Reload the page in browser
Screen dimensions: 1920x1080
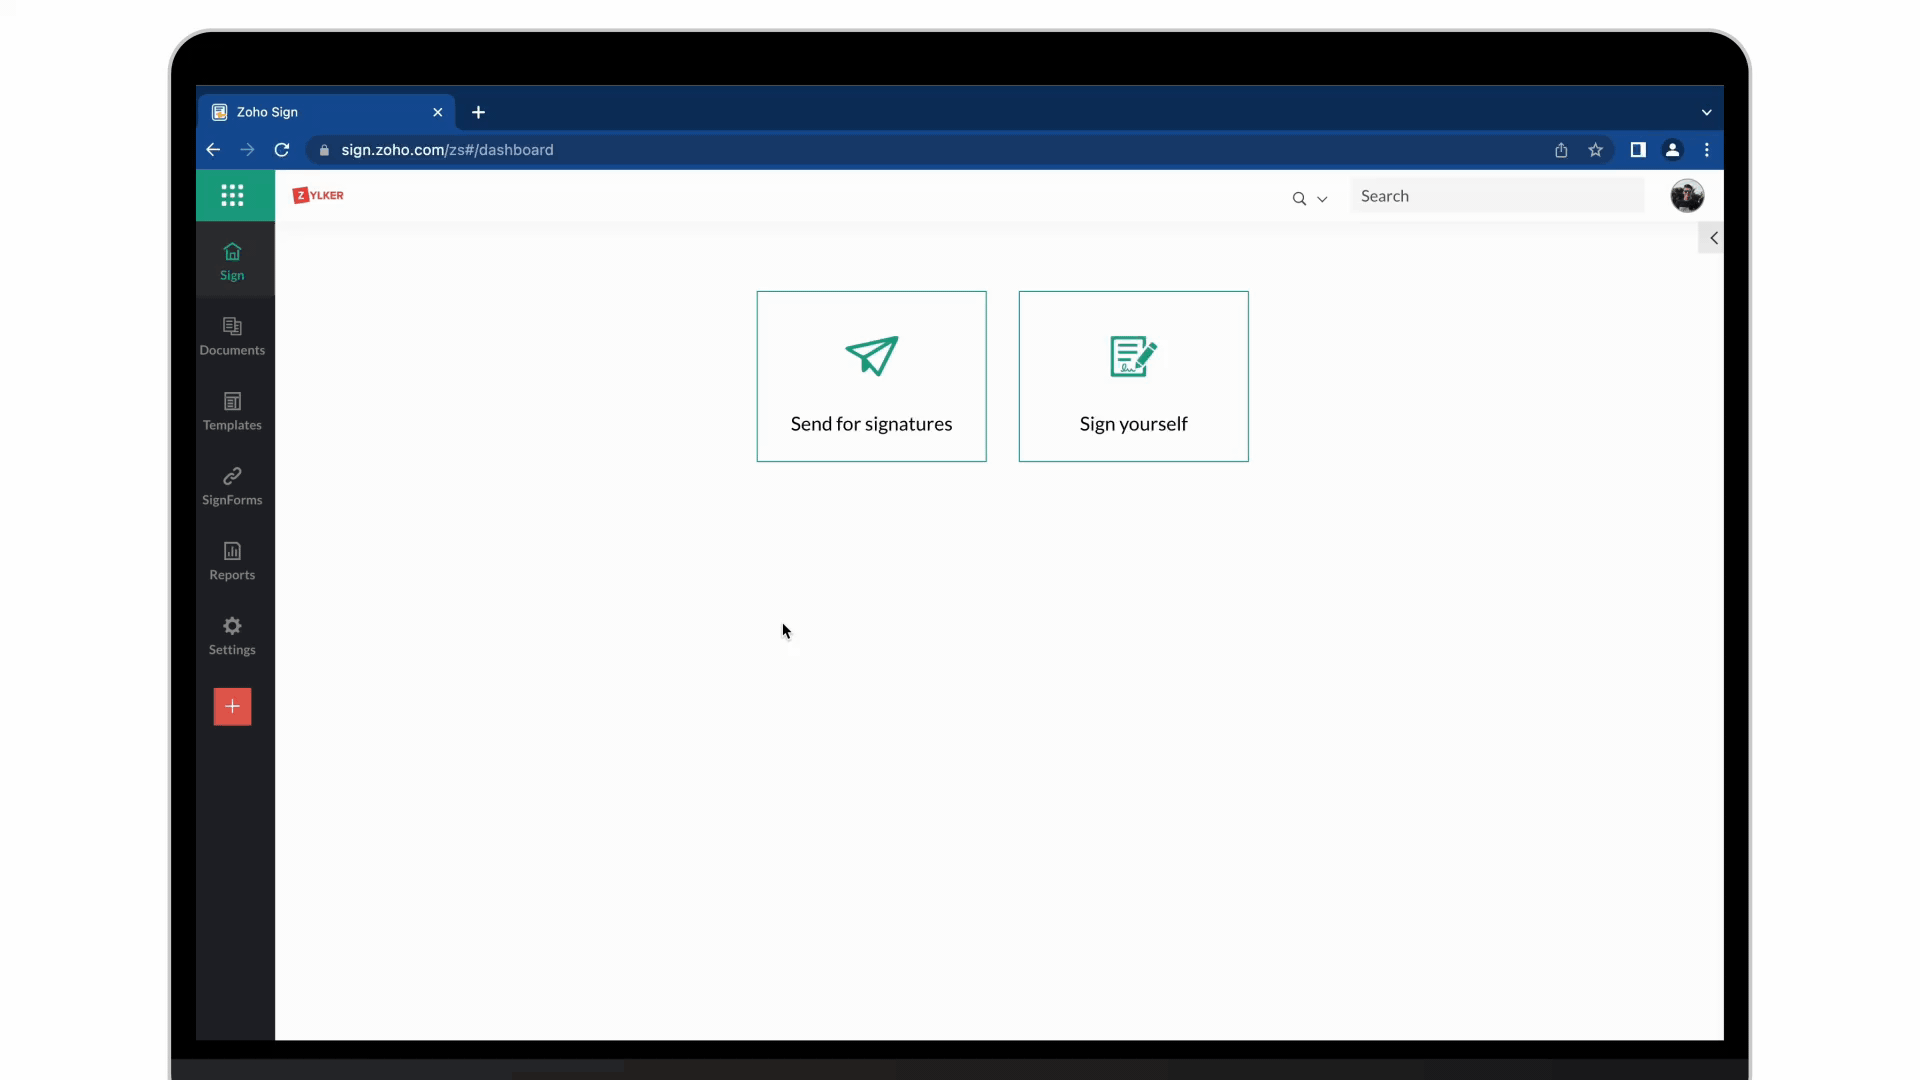(282, 150)
